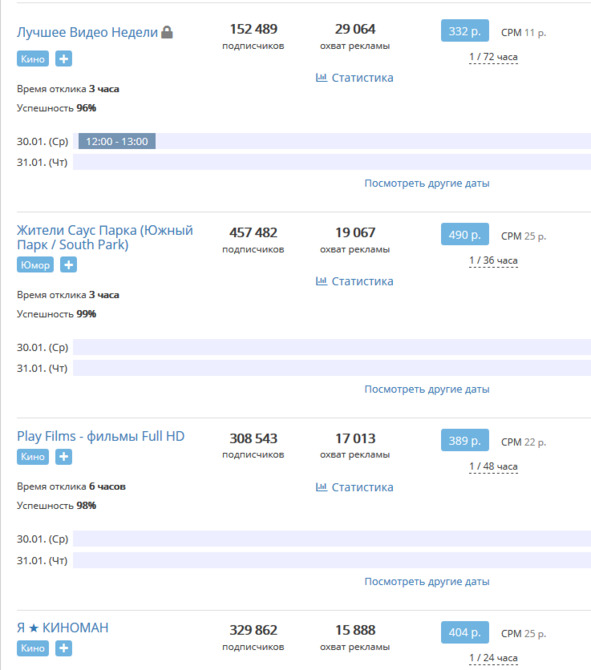The image size is (591, 670).
Task: Open Статистика chart for Жители Саус Парка
Action: click(354, 281)
